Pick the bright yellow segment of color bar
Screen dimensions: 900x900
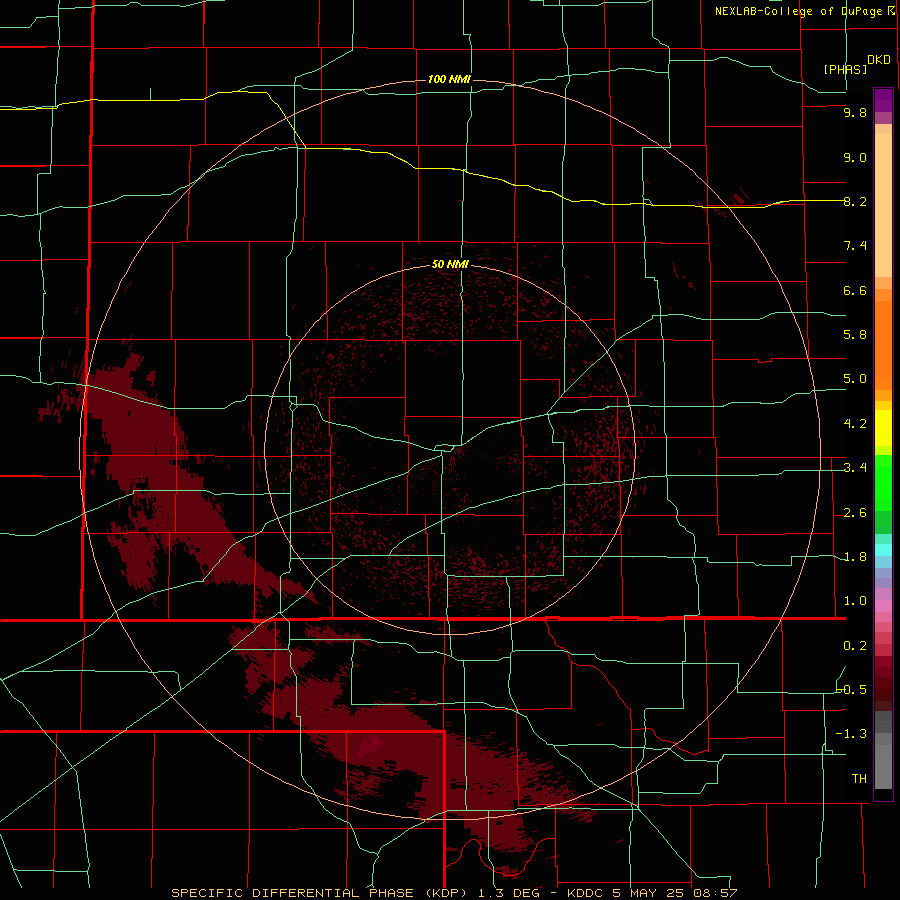click(883, 428)
